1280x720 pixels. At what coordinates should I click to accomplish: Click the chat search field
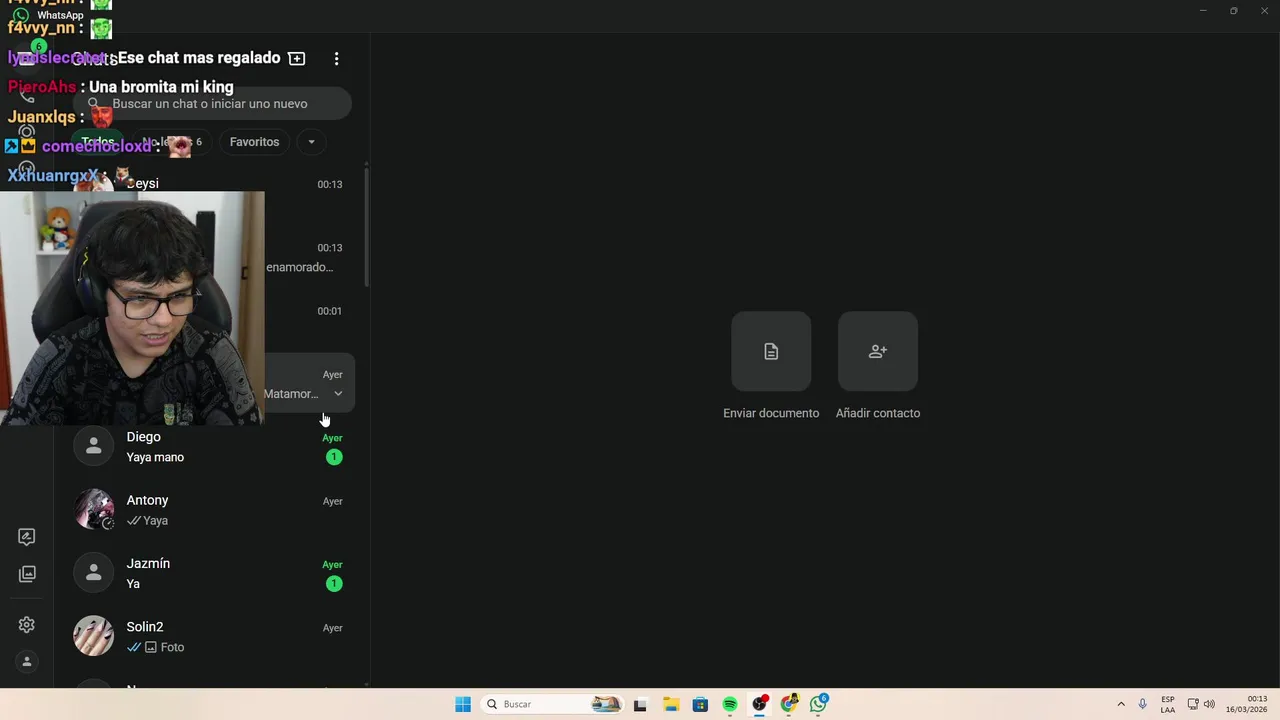tap(212, 104)
